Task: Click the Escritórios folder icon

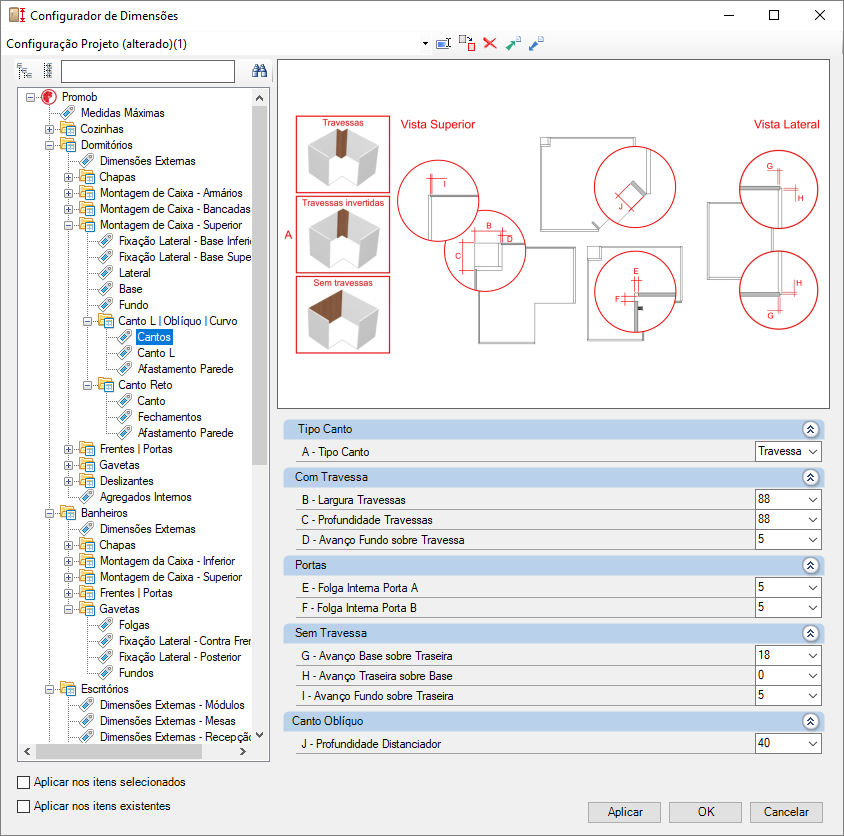Action: tap(68, 689)
